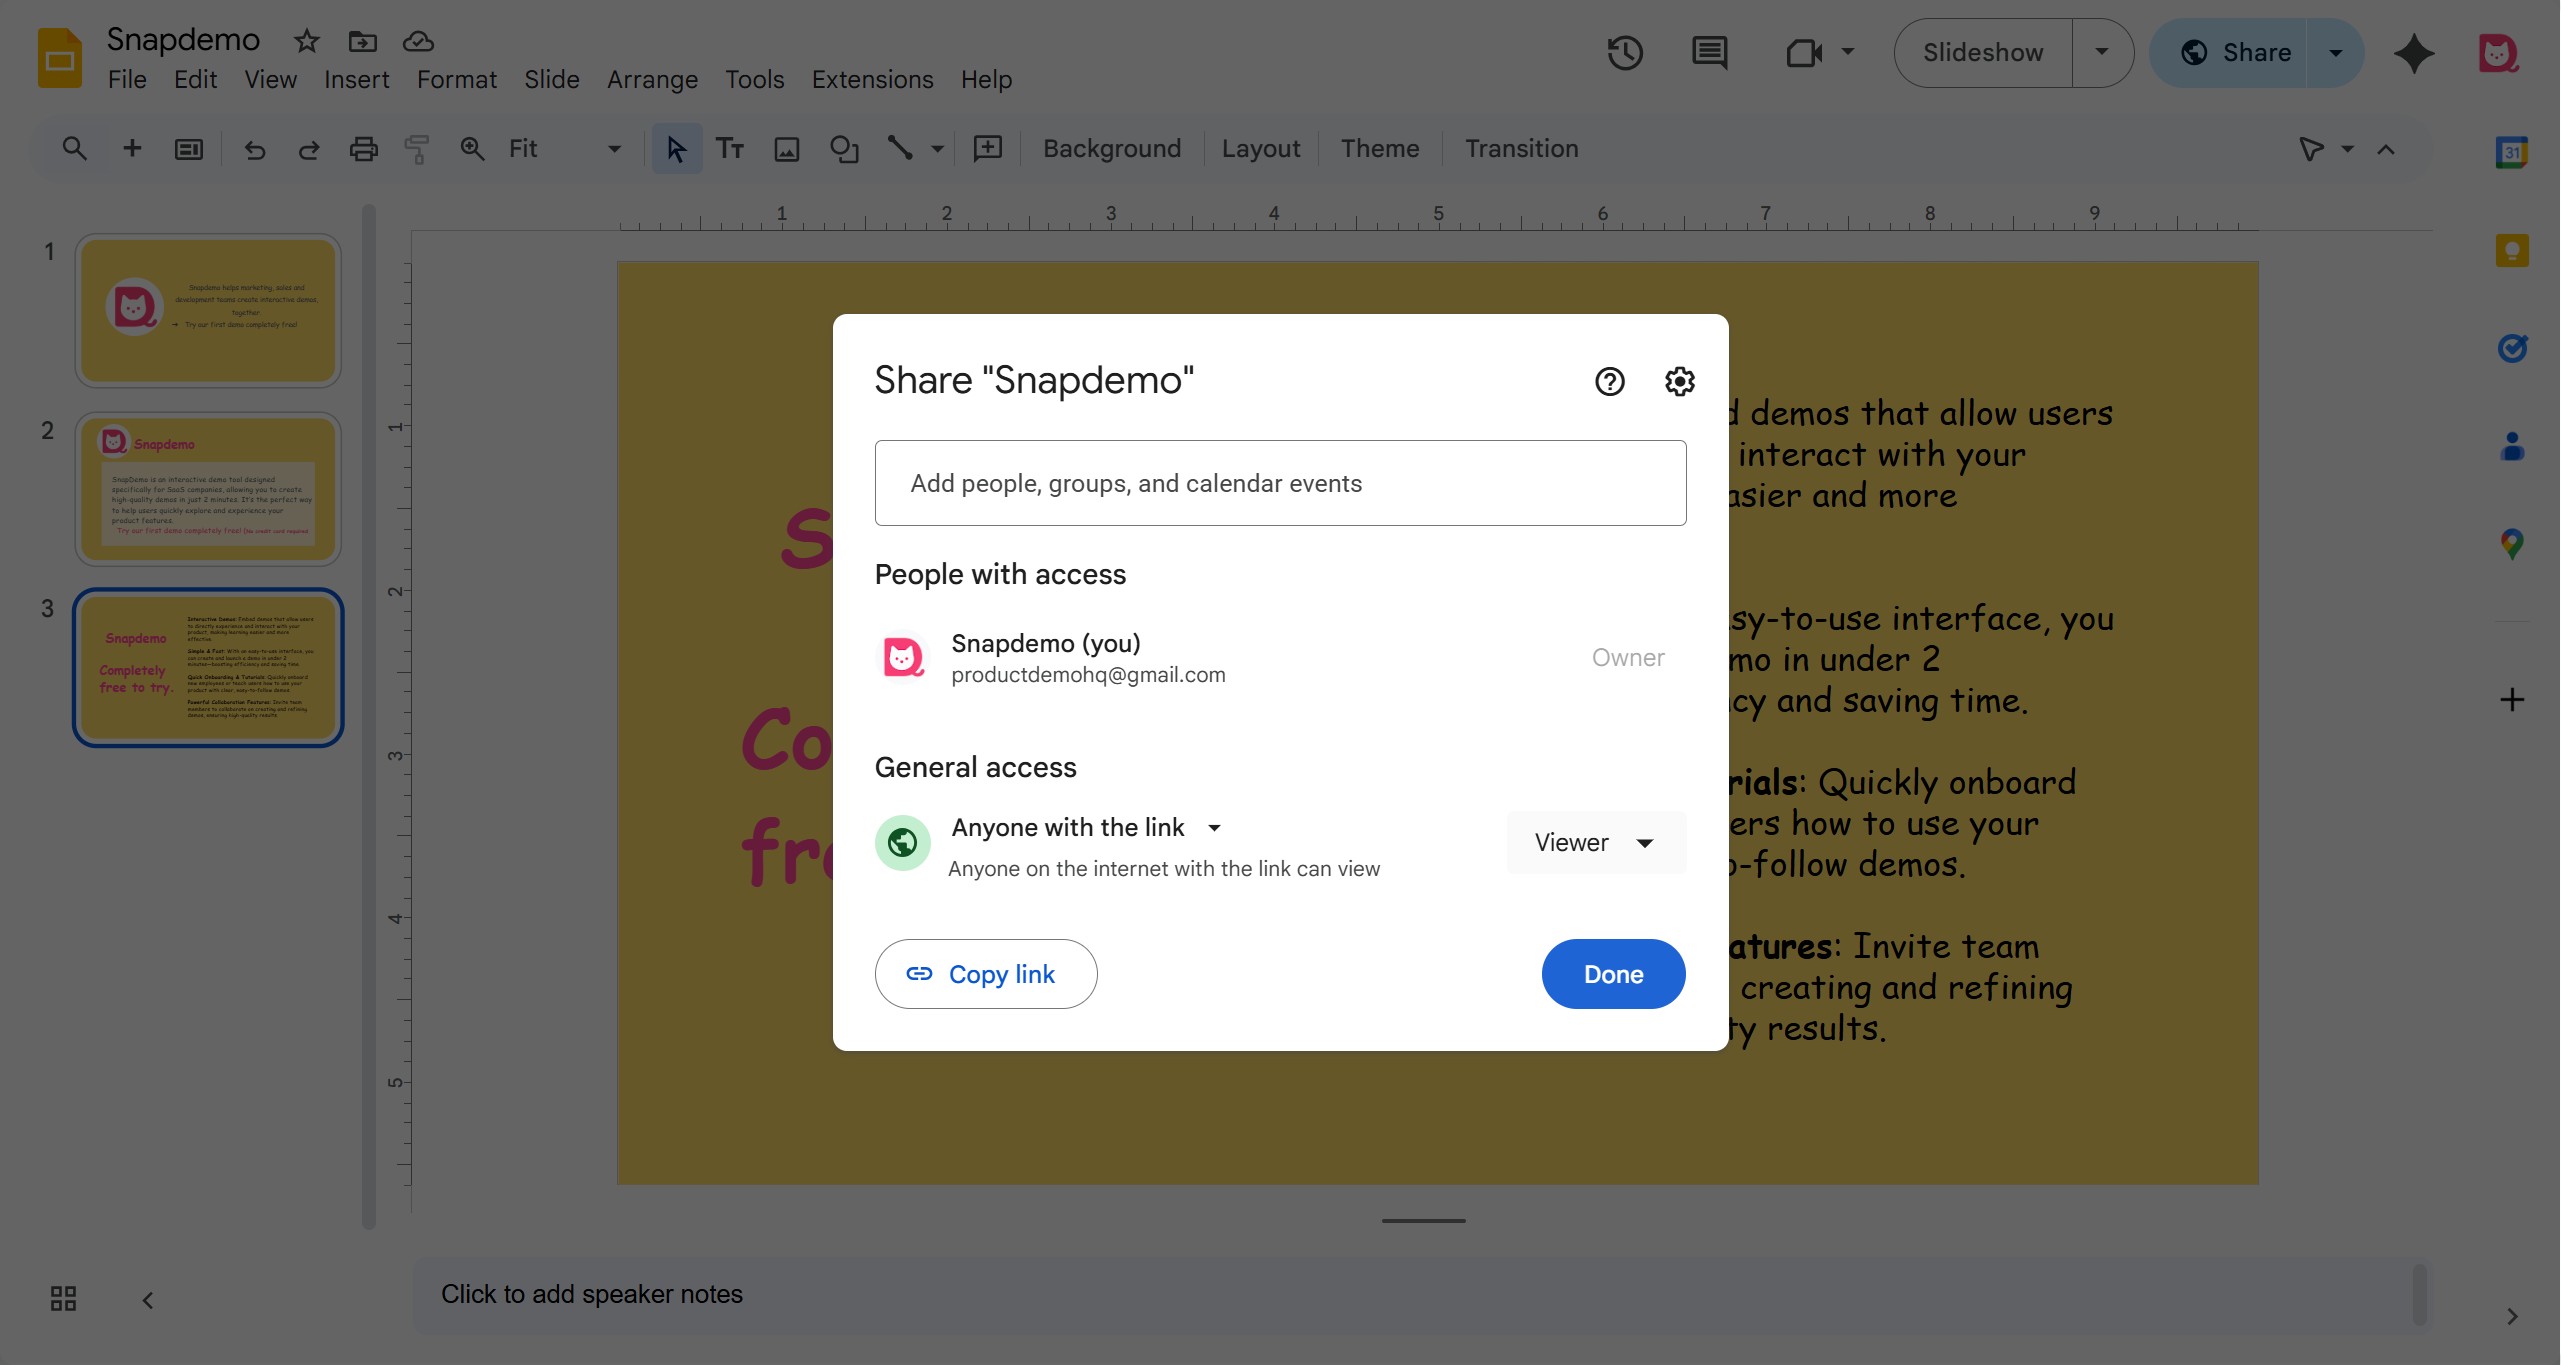The height and width of the screenshot is (1365, 2561).
Task: Open the Viewer role dropdown
Action: point(1595,842)
